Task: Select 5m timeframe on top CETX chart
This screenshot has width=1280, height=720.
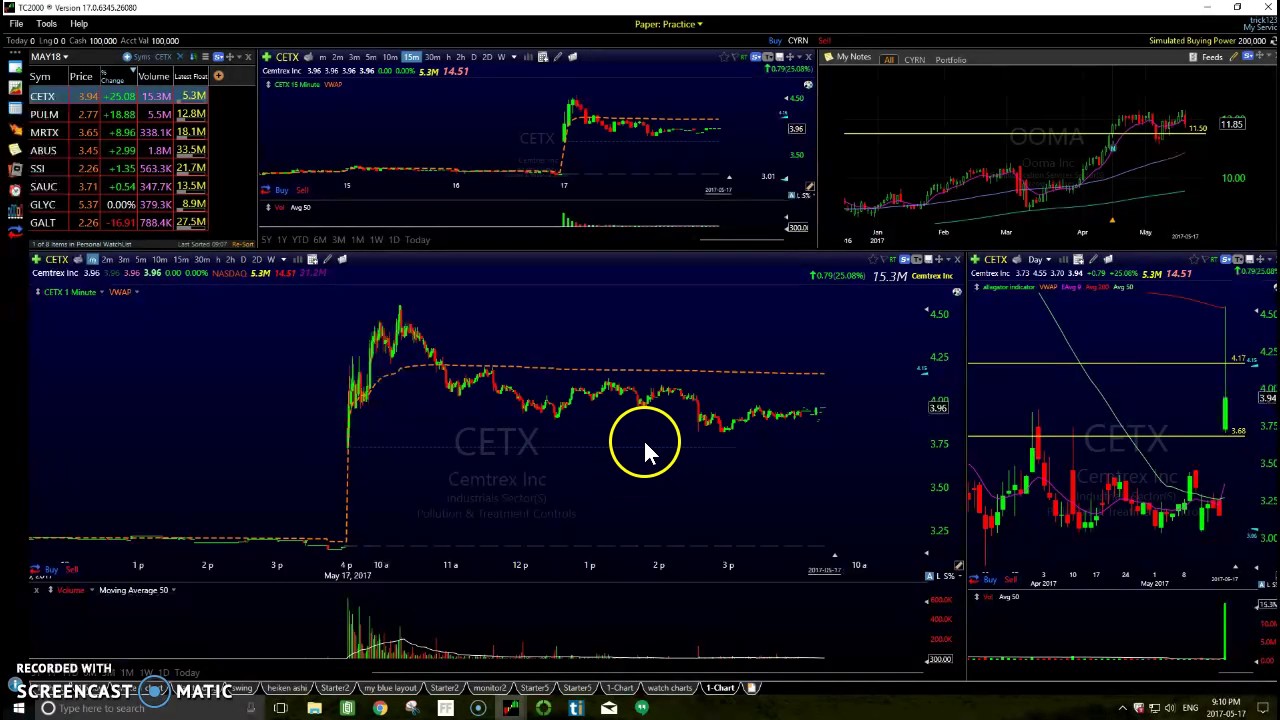Action: [371, 57]
